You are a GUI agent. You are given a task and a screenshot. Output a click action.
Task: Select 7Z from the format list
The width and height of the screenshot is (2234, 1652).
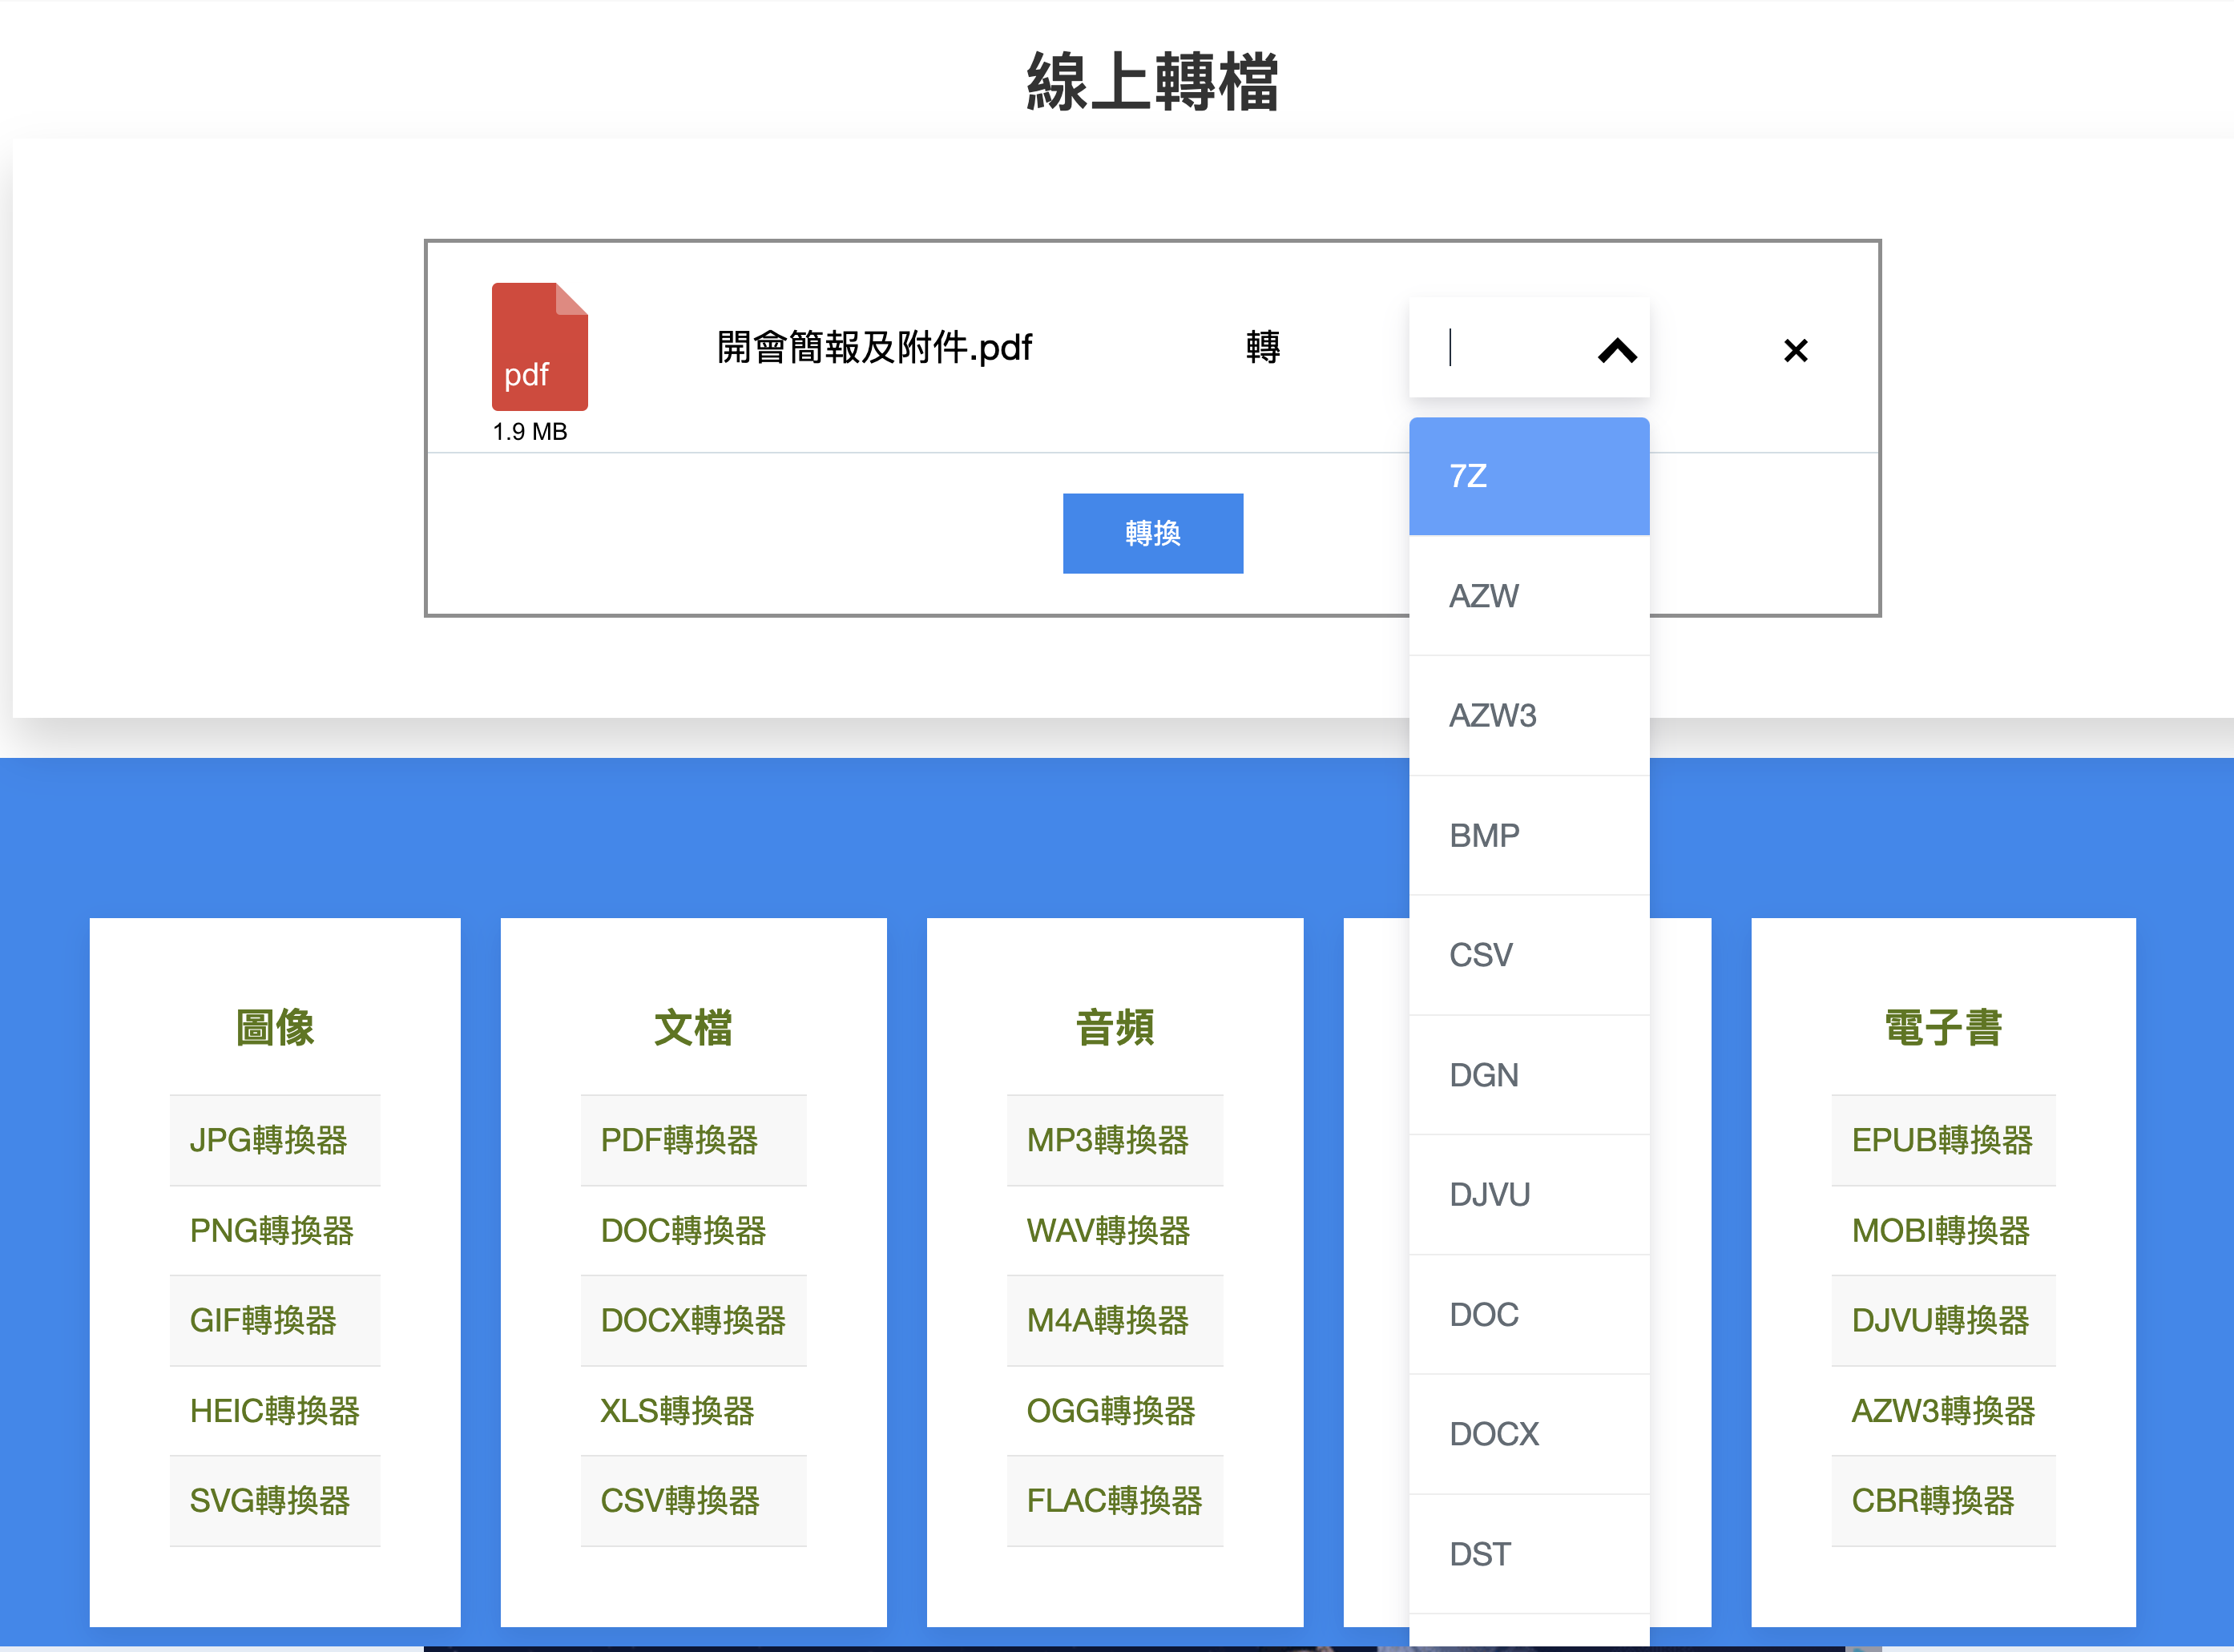pyautogui.click(x=1528, y=476)
